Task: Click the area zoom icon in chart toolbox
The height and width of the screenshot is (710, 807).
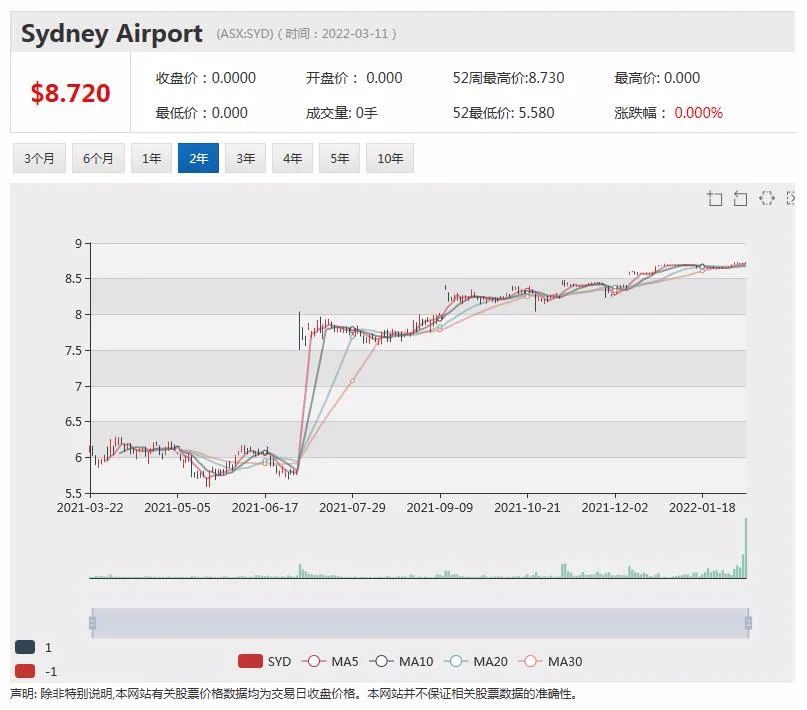Action: (714, 198)
